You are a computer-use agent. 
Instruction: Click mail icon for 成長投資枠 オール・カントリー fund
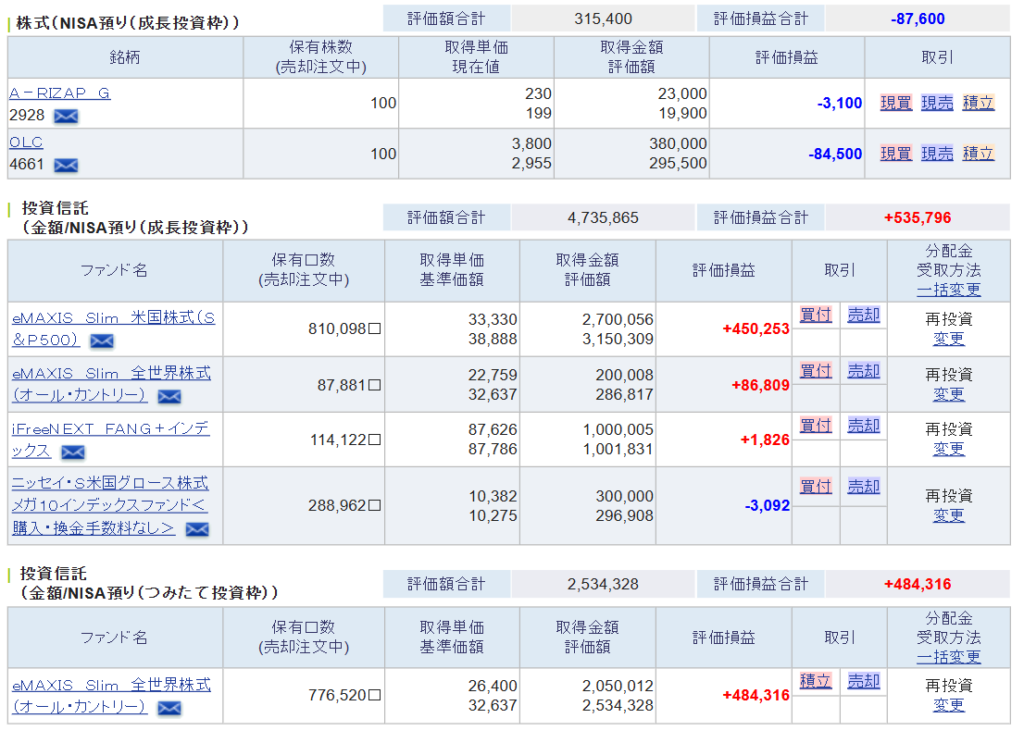tap(169, 396)
